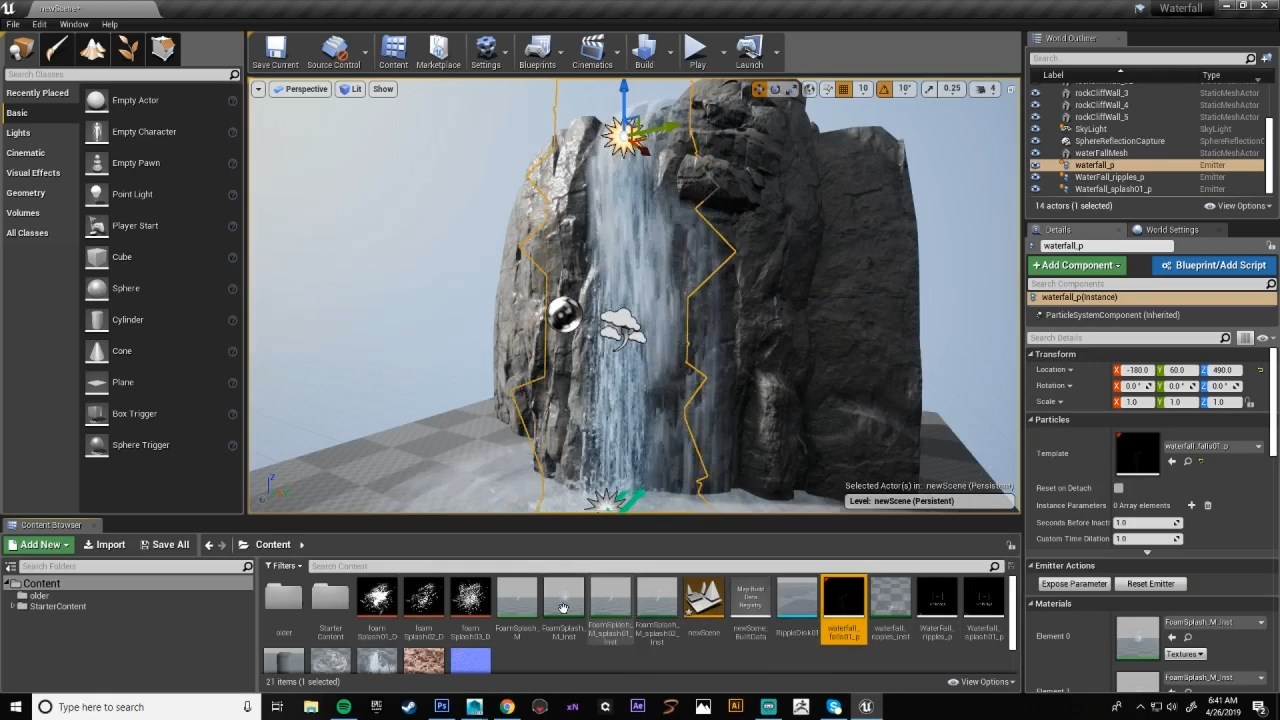1280x720 pixels.
Task: Select the newScene map thumbnail
Action: (x=704, y=598)
